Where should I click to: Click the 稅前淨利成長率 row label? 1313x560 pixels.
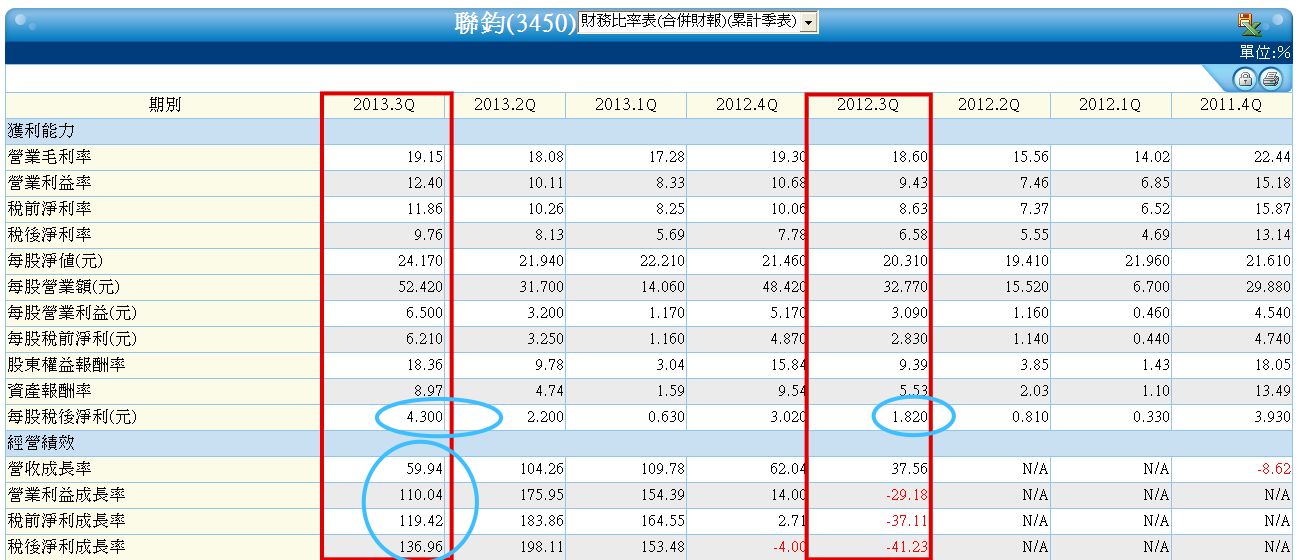point(67,520)
